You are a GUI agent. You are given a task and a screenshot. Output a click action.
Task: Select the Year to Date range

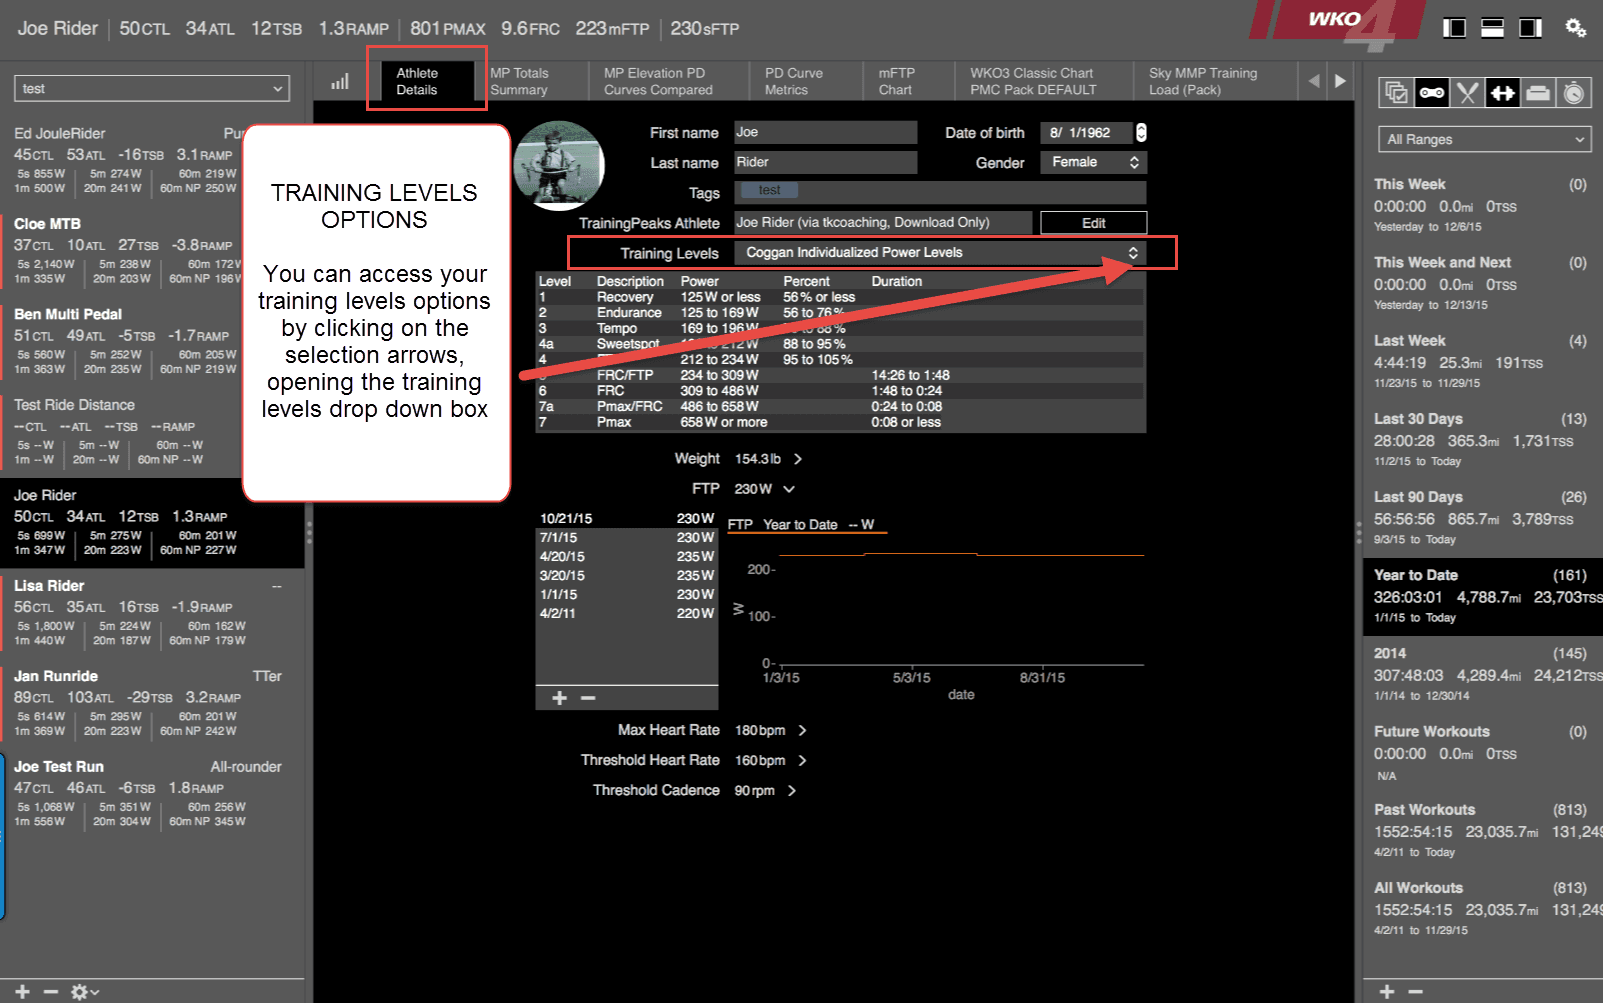point(1482,596)
